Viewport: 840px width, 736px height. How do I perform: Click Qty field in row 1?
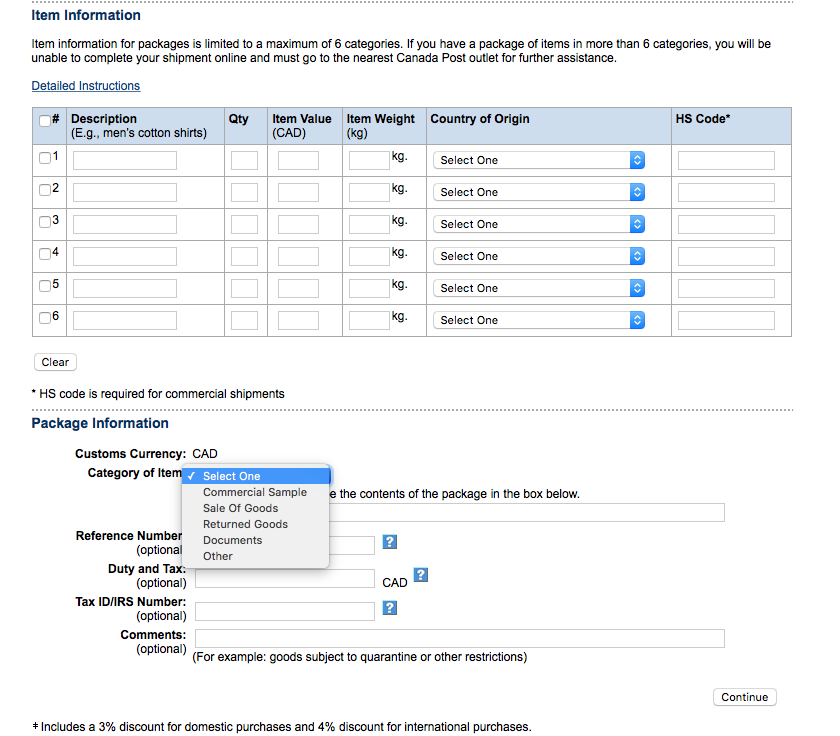[244, 160]
